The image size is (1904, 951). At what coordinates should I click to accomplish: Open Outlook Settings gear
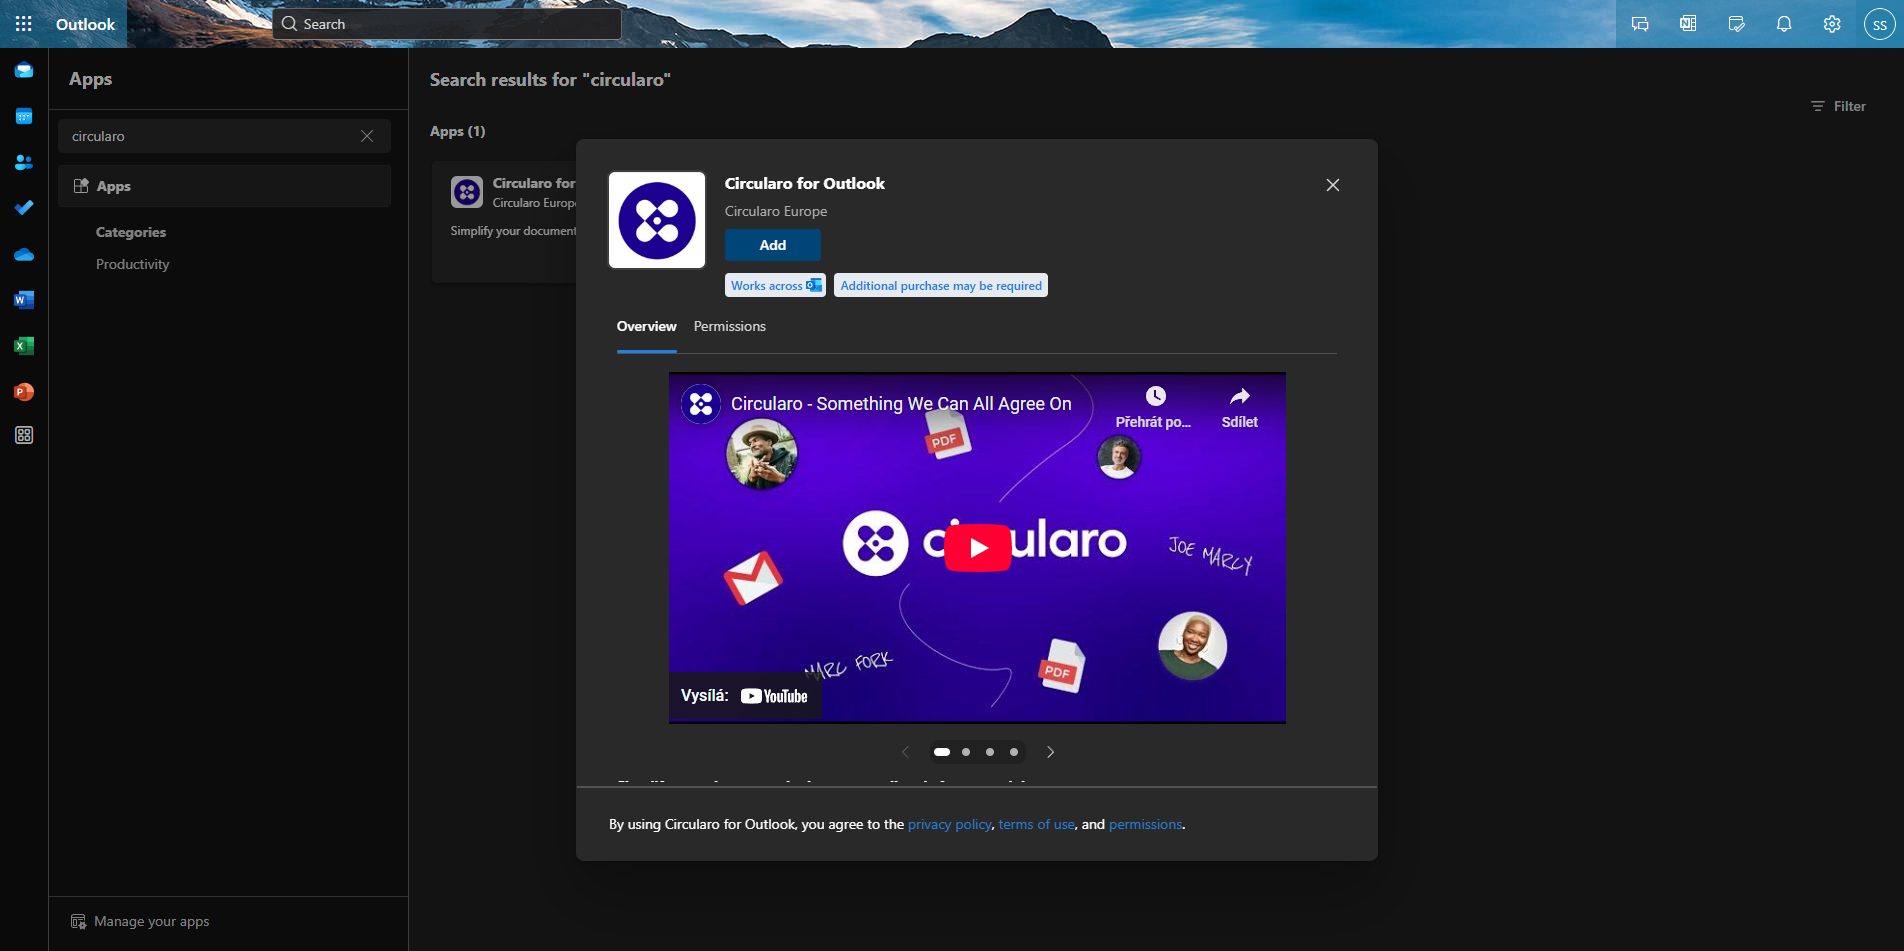(1832, 23)
